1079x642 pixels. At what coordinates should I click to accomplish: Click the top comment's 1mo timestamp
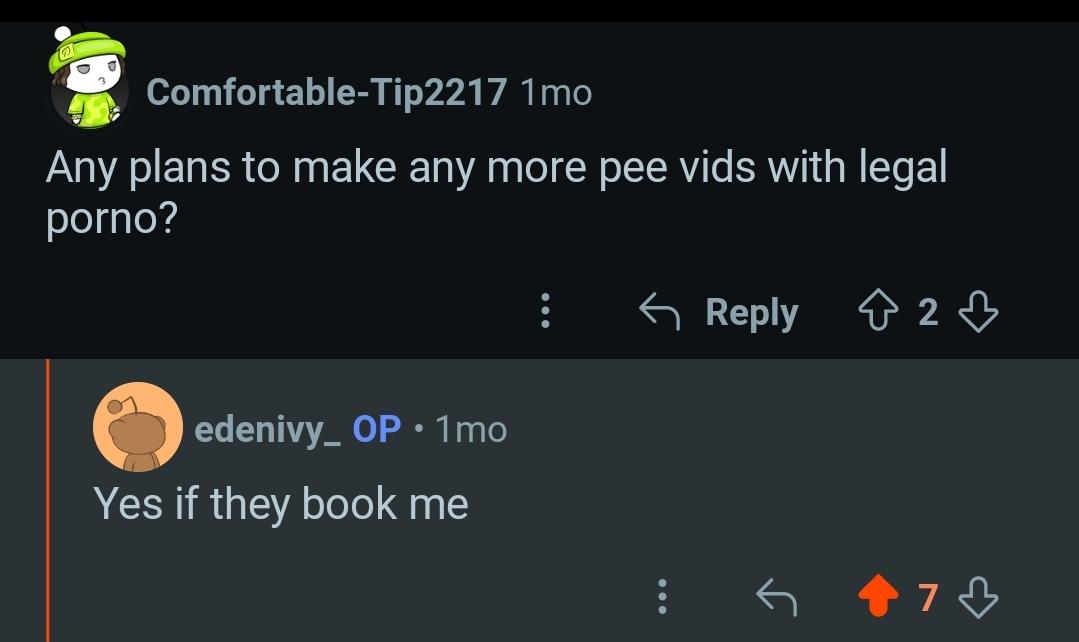pyautogui.click(x=557, y=93)
